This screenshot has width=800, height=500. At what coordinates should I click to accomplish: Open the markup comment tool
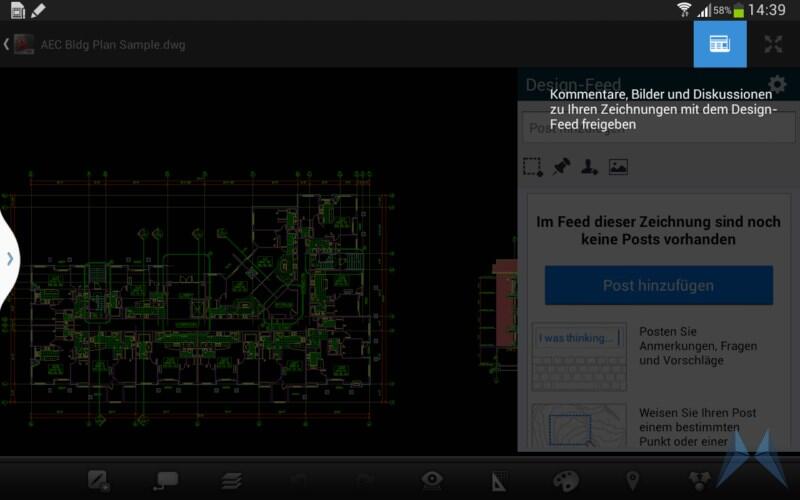point(165,480)
